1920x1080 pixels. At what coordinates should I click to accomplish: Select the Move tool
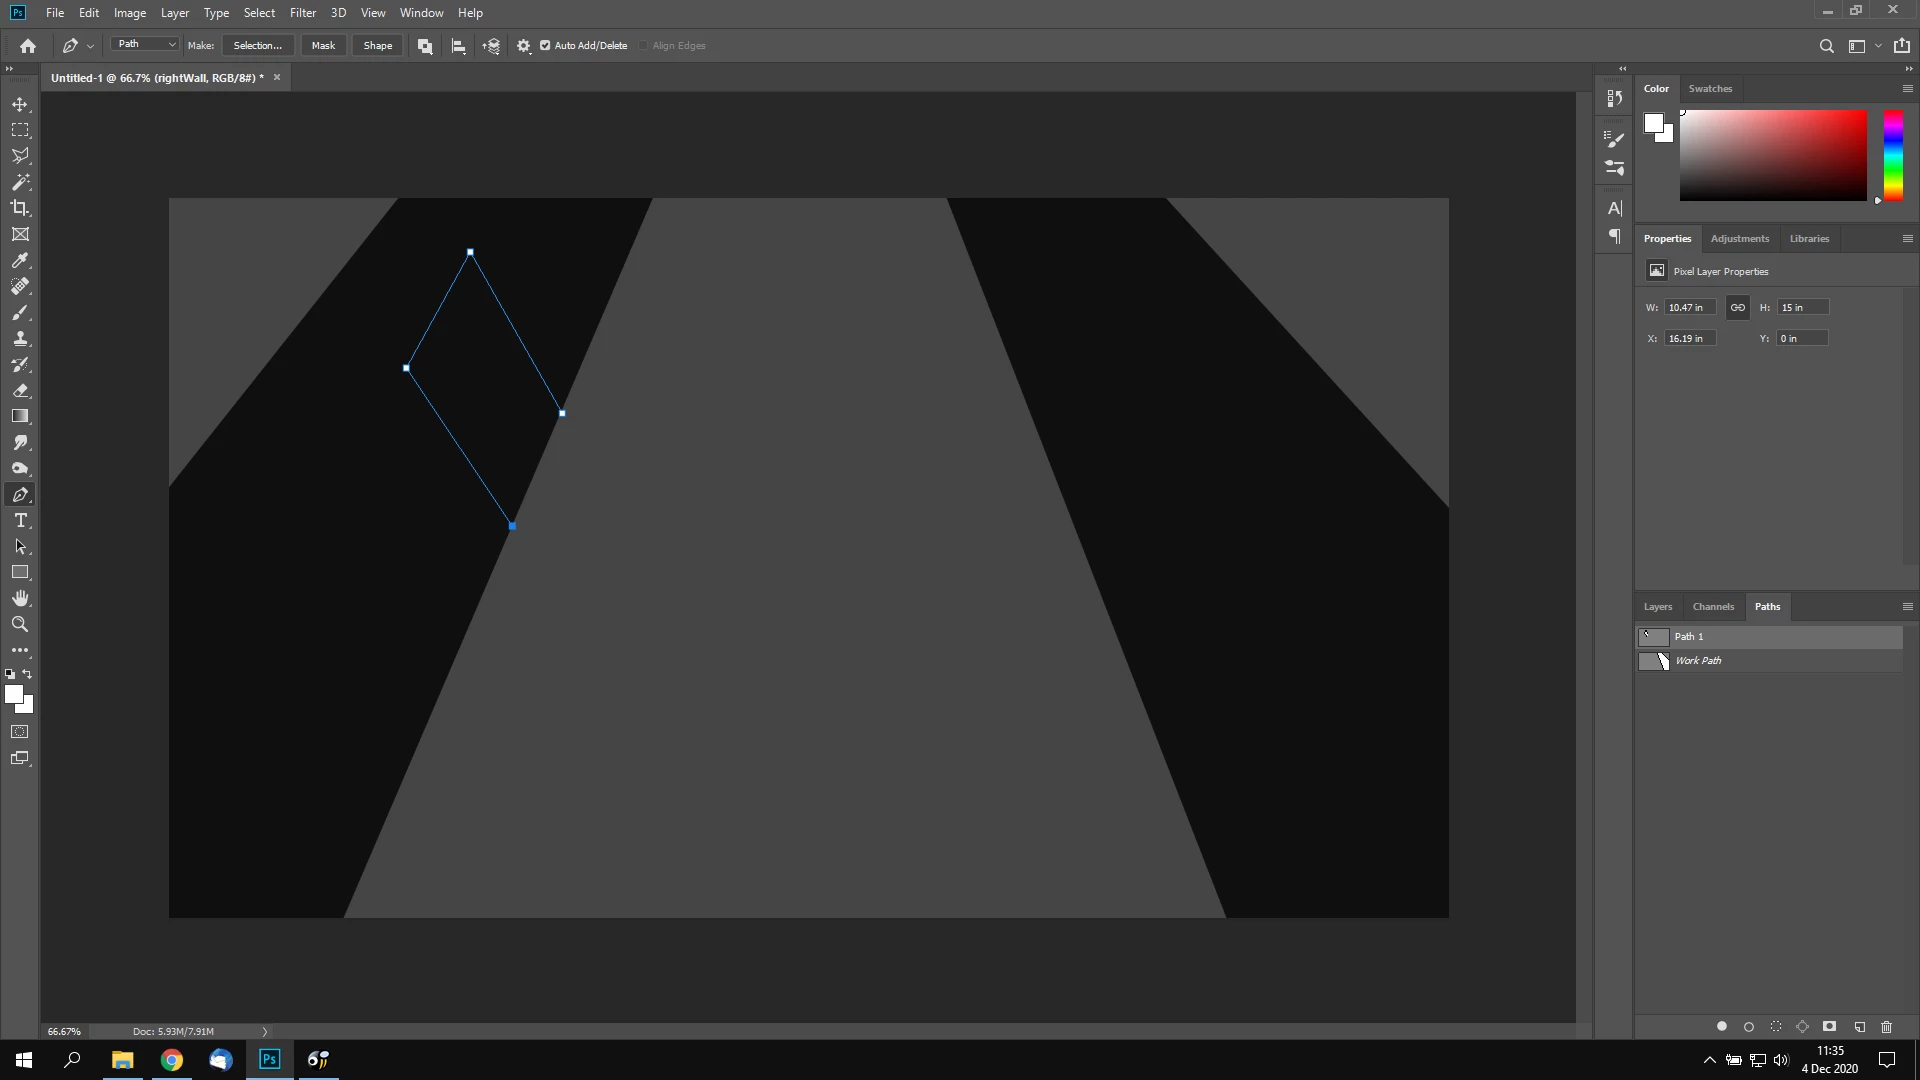pos(20,104)
